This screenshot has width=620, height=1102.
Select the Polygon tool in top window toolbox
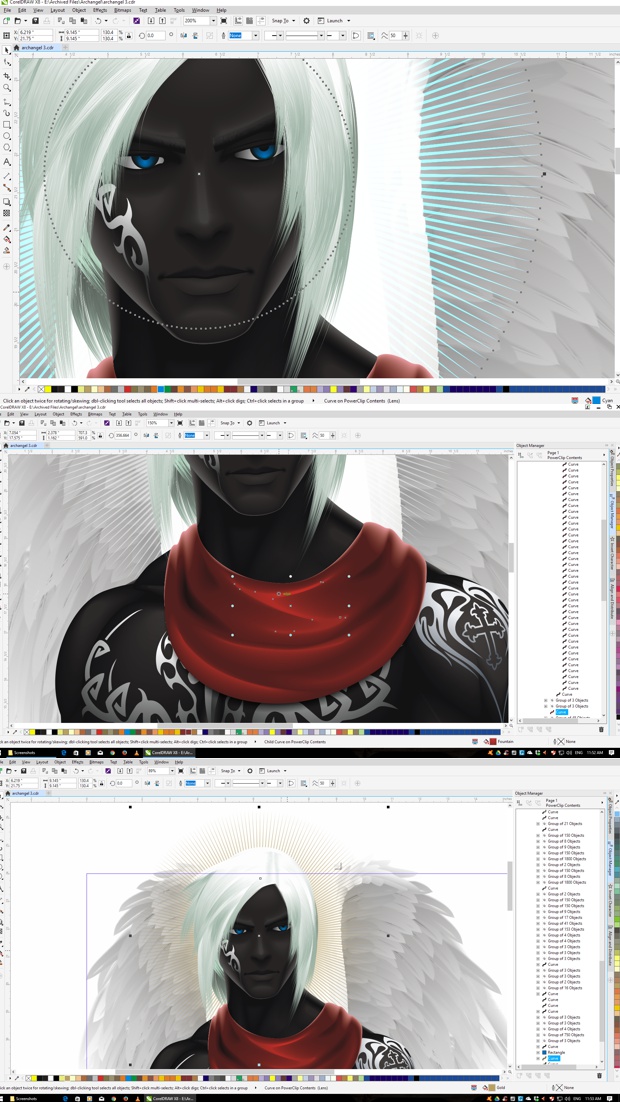click(x=7, y=148)
